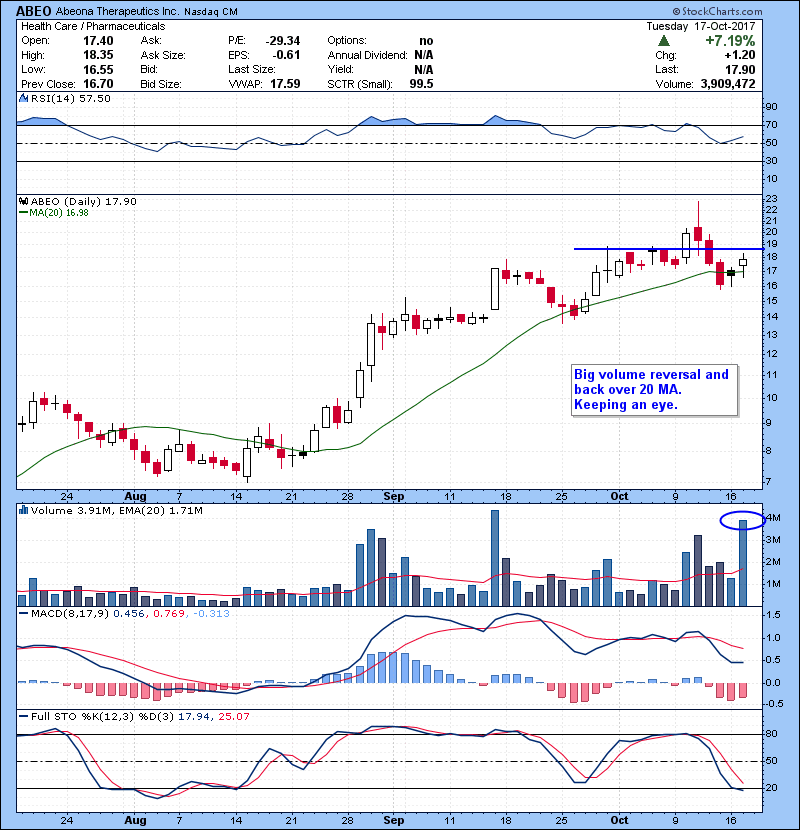Click the Nasdaq CM exchange label
This screenshot has width=800, height=830.
(x=211, y=12)
